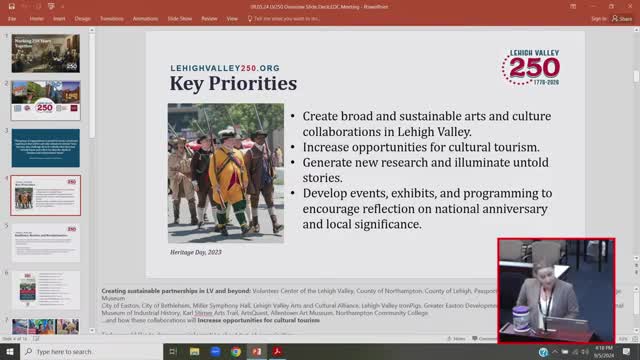640x360 pixels.
Task: Click bullet Generate new research and illuminate
Action: (425, 170)
